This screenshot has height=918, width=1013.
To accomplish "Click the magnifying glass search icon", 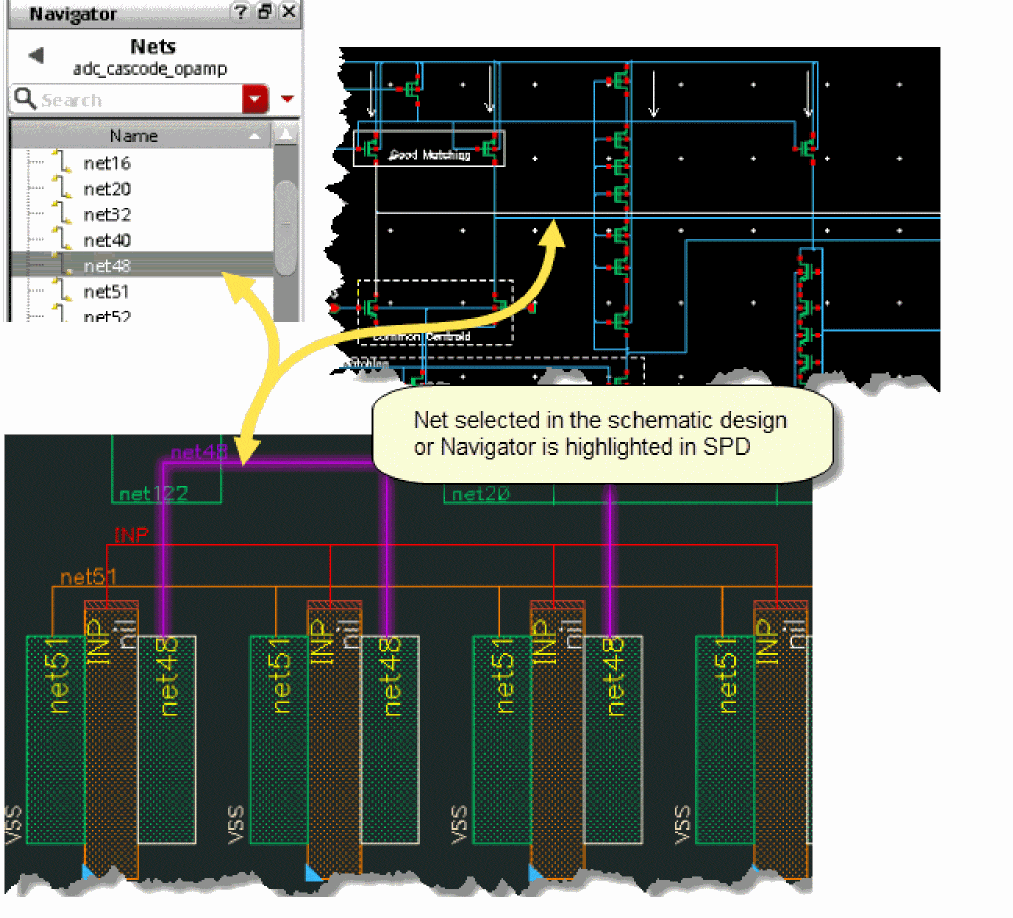I will click(25, 99).
